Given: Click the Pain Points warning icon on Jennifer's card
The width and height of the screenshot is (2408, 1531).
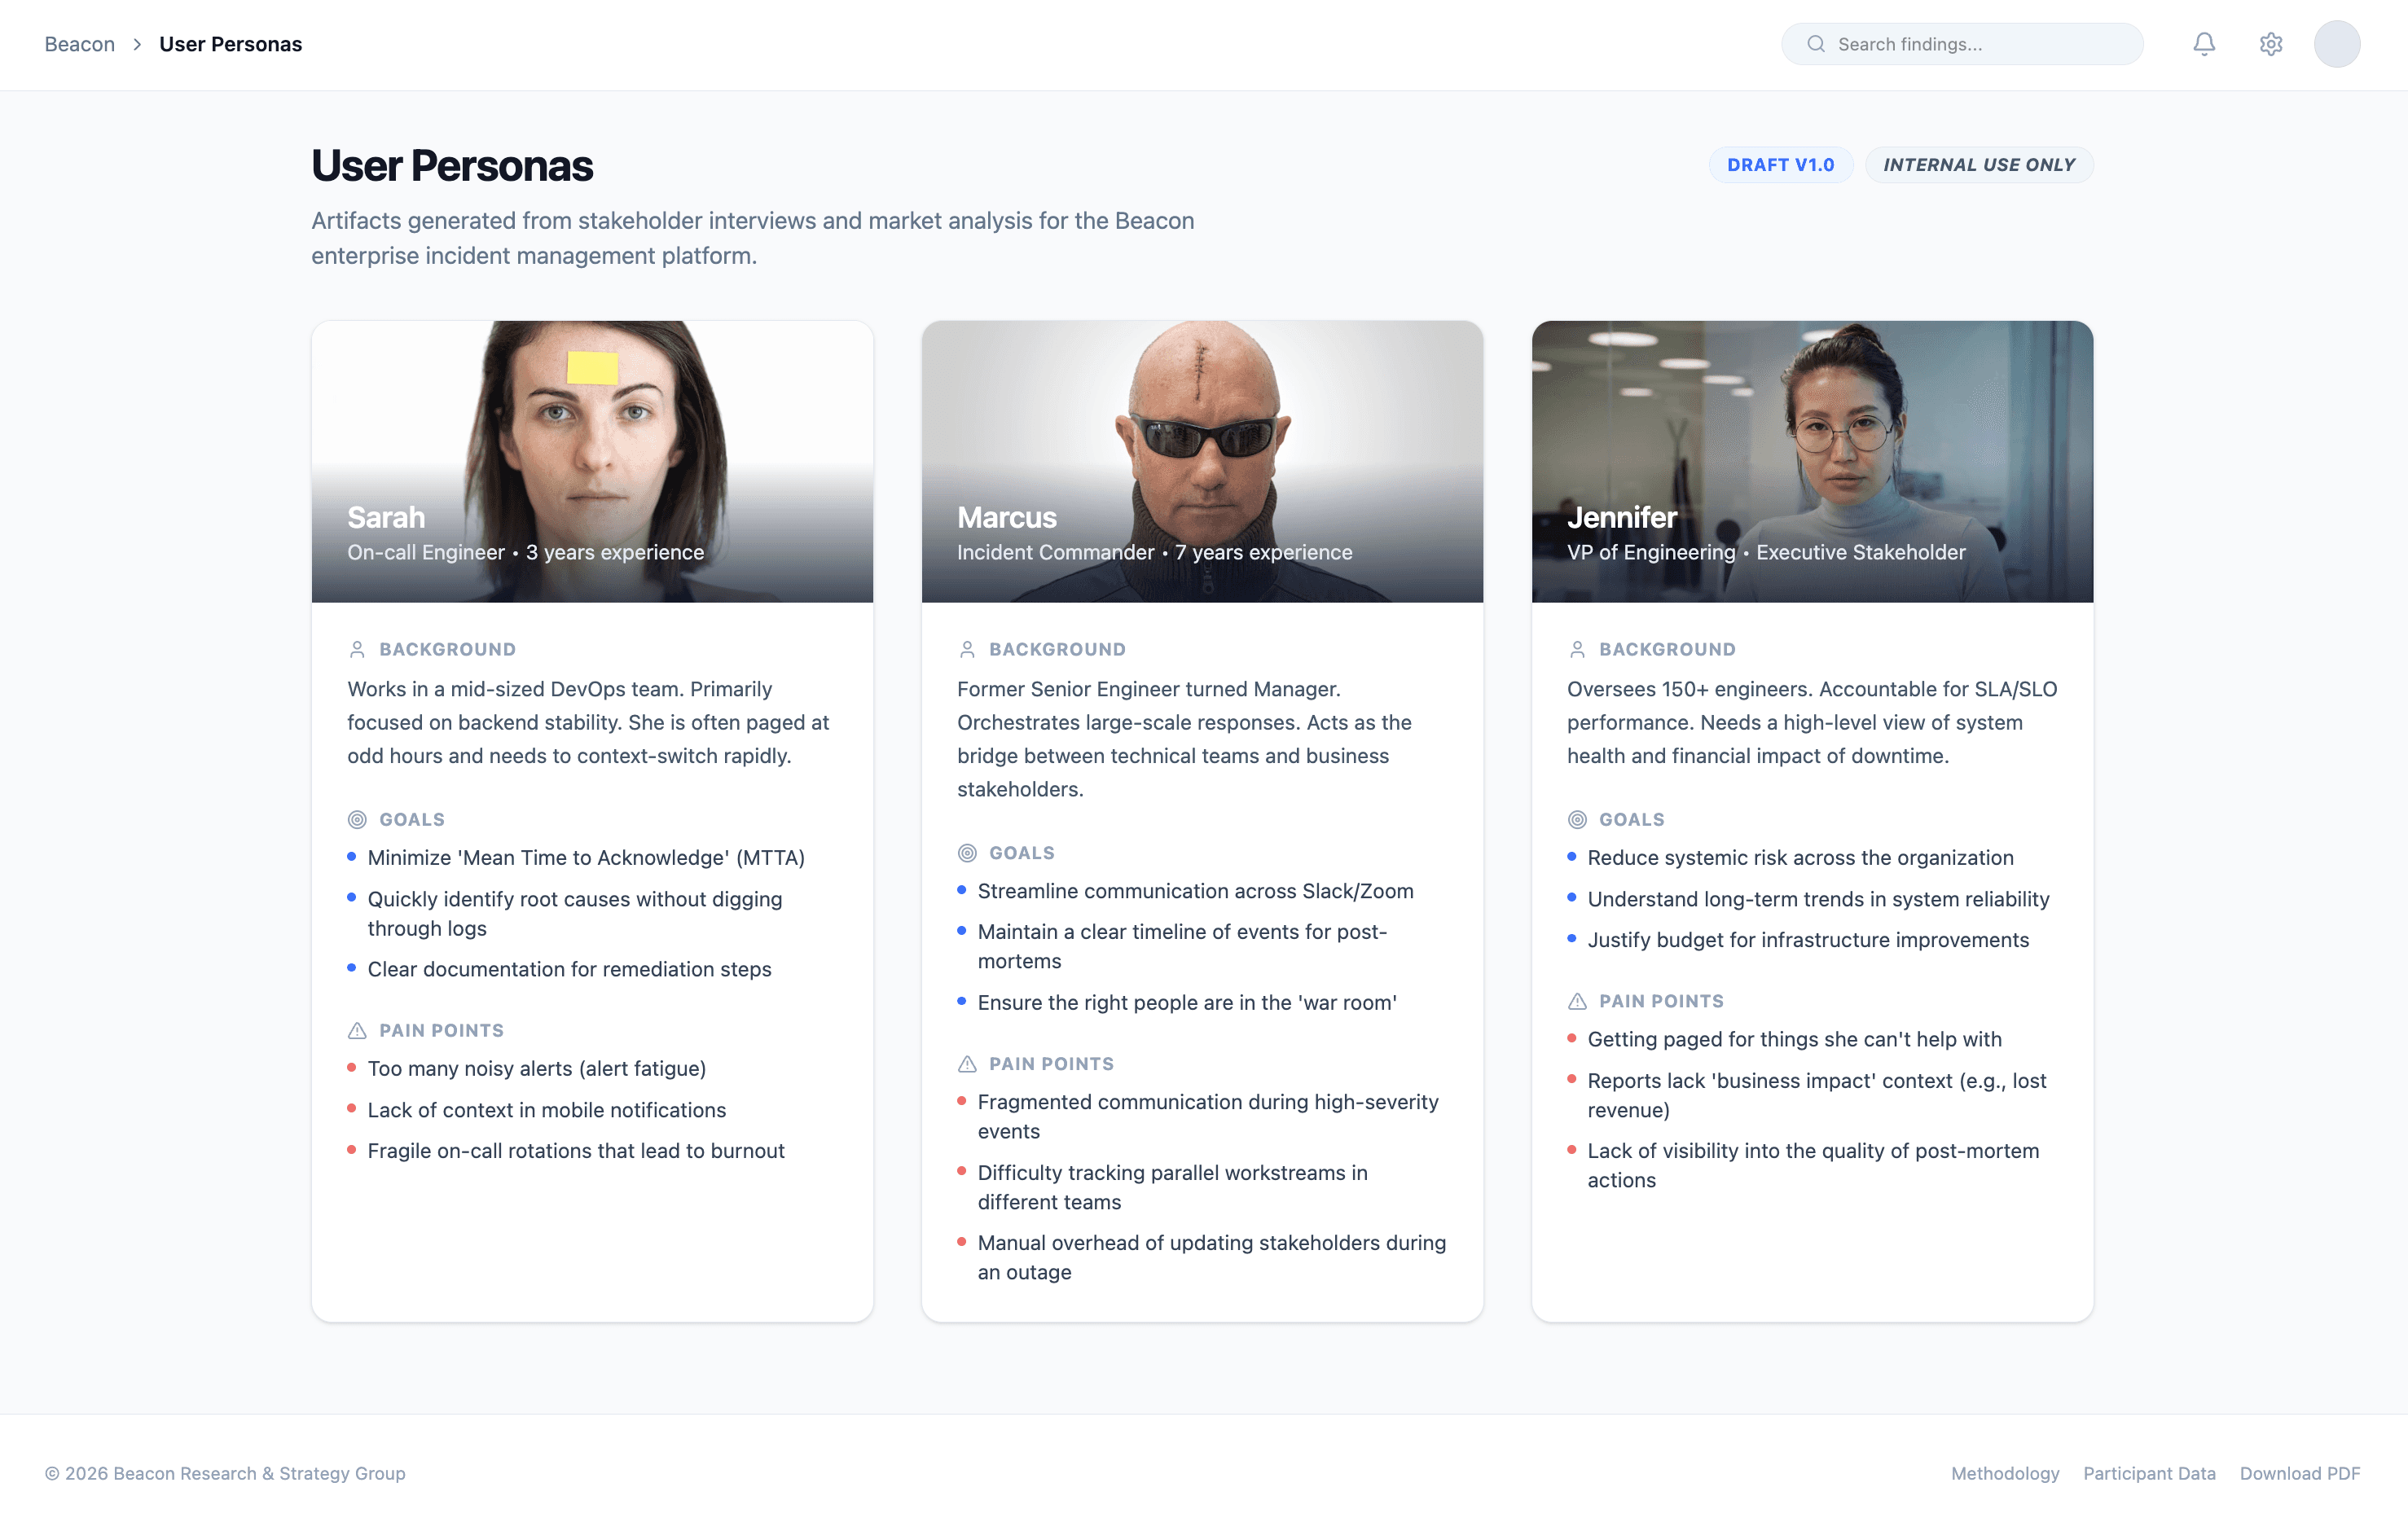Looking at the screenshot, I should click(x=1577, y=1000).
